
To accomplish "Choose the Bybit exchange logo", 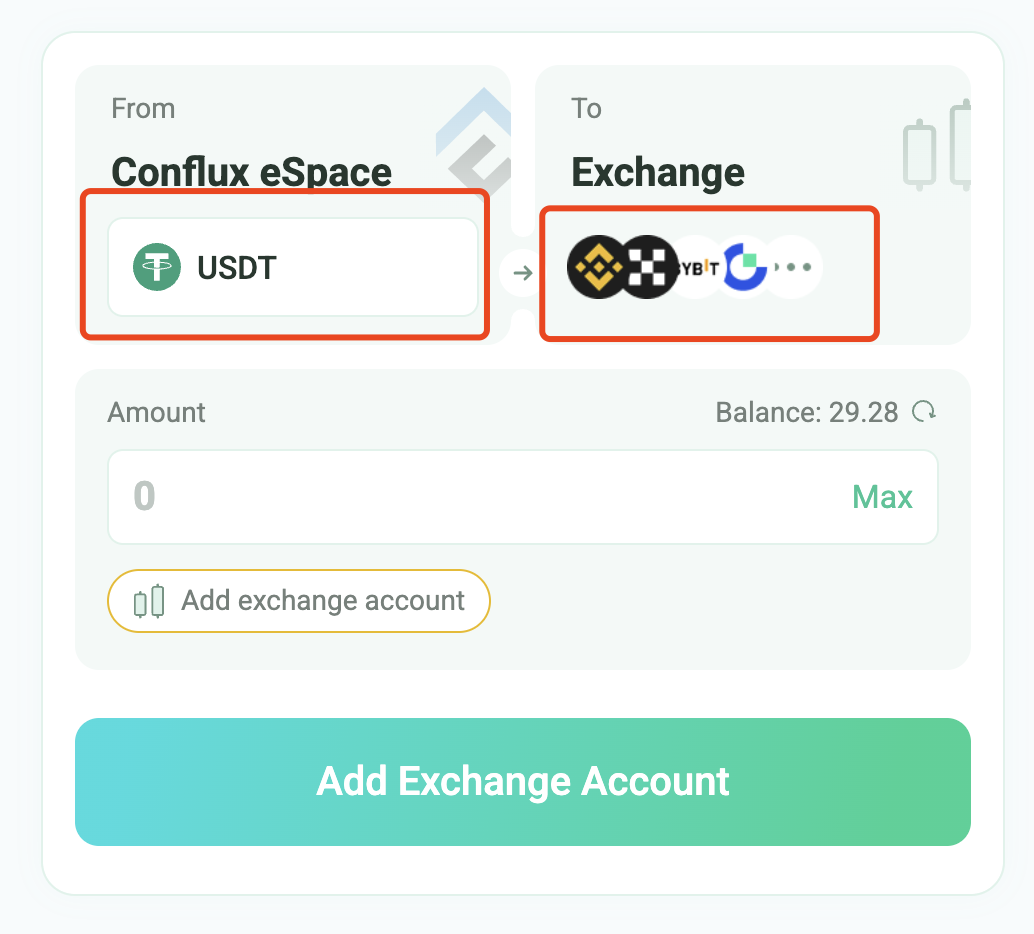I will coord(698,267).
